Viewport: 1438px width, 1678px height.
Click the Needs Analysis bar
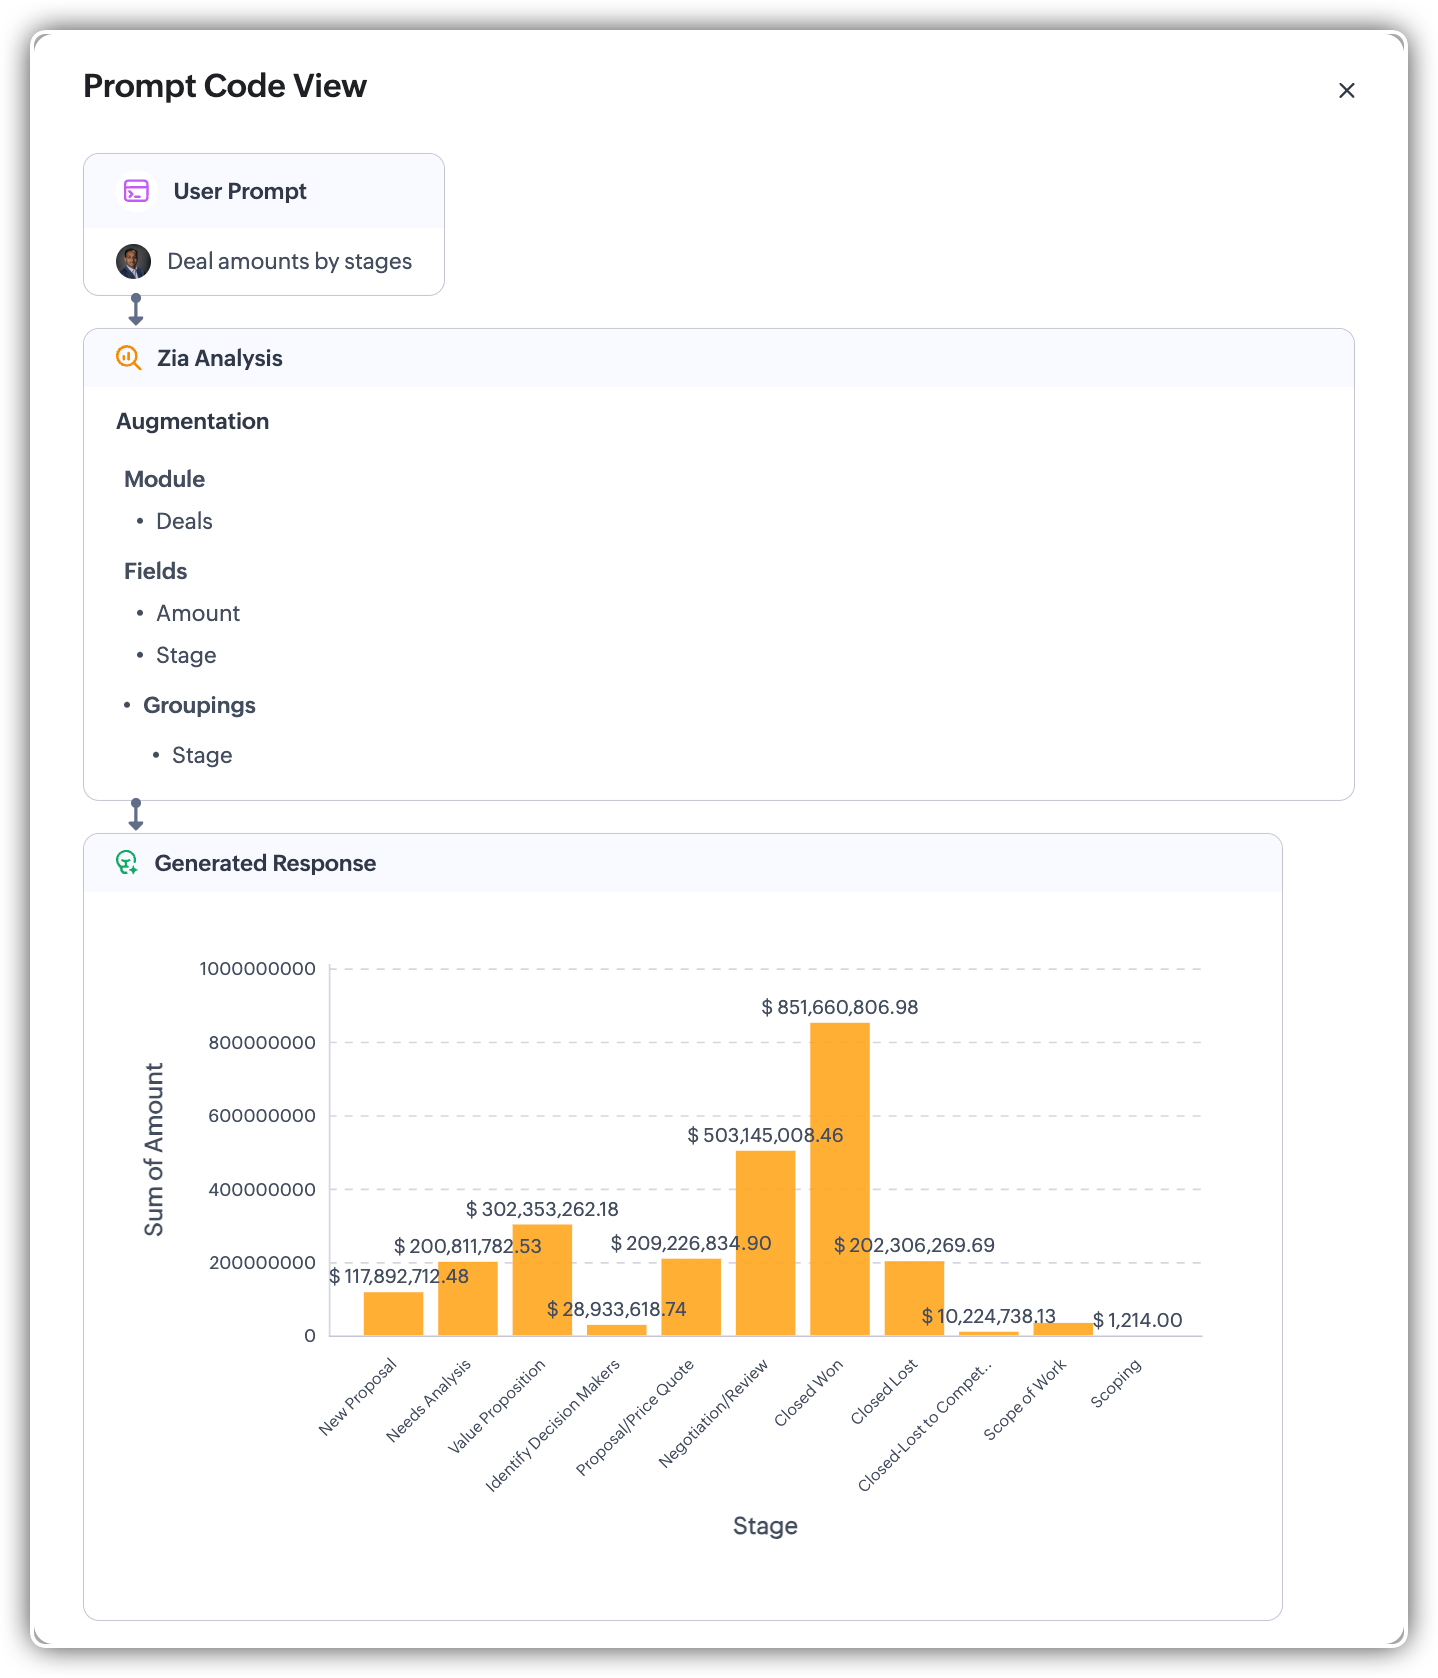tap(468, 1298)
